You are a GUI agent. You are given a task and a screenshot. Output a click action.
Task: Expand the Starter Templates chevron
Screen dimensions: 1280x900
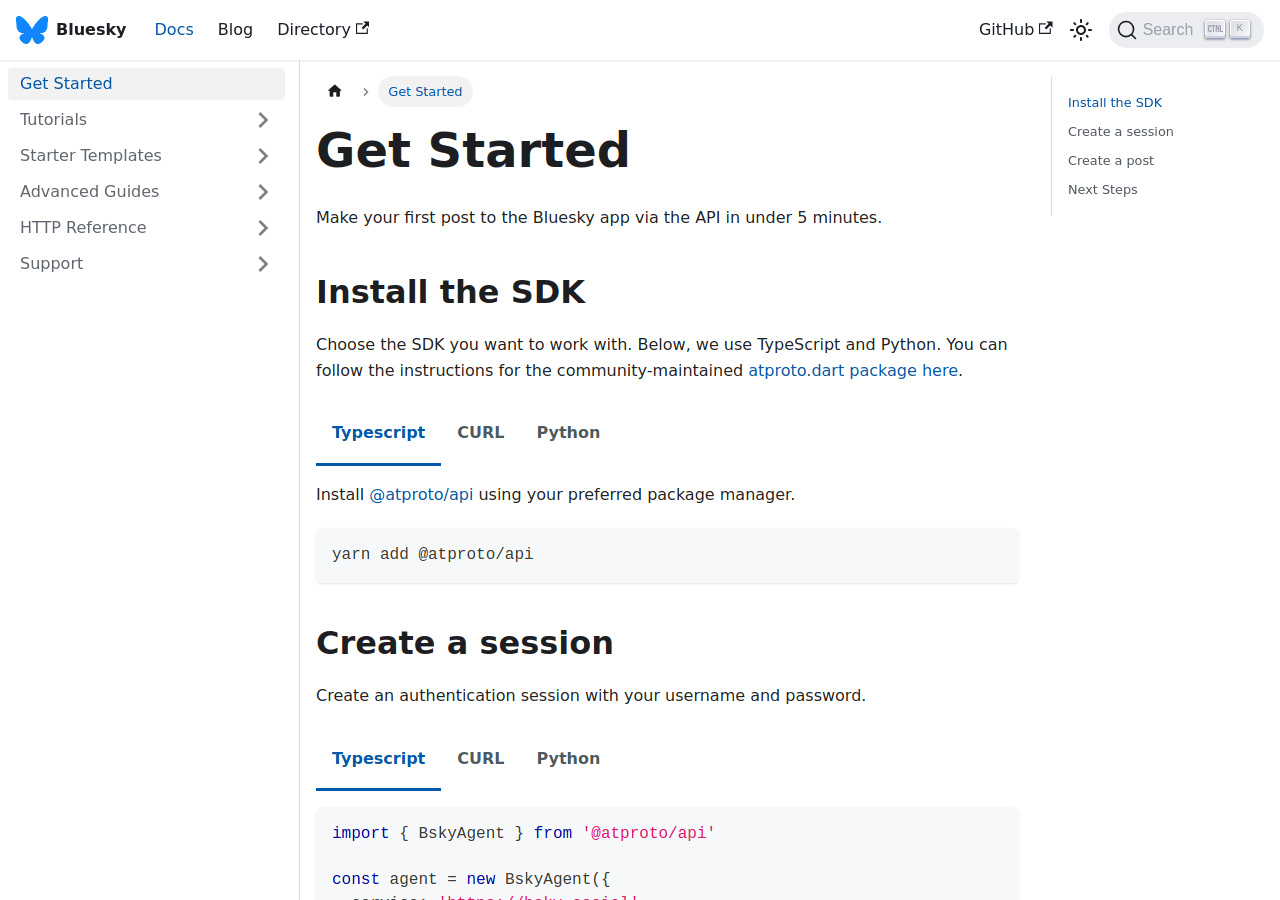(x=263, y=156)
